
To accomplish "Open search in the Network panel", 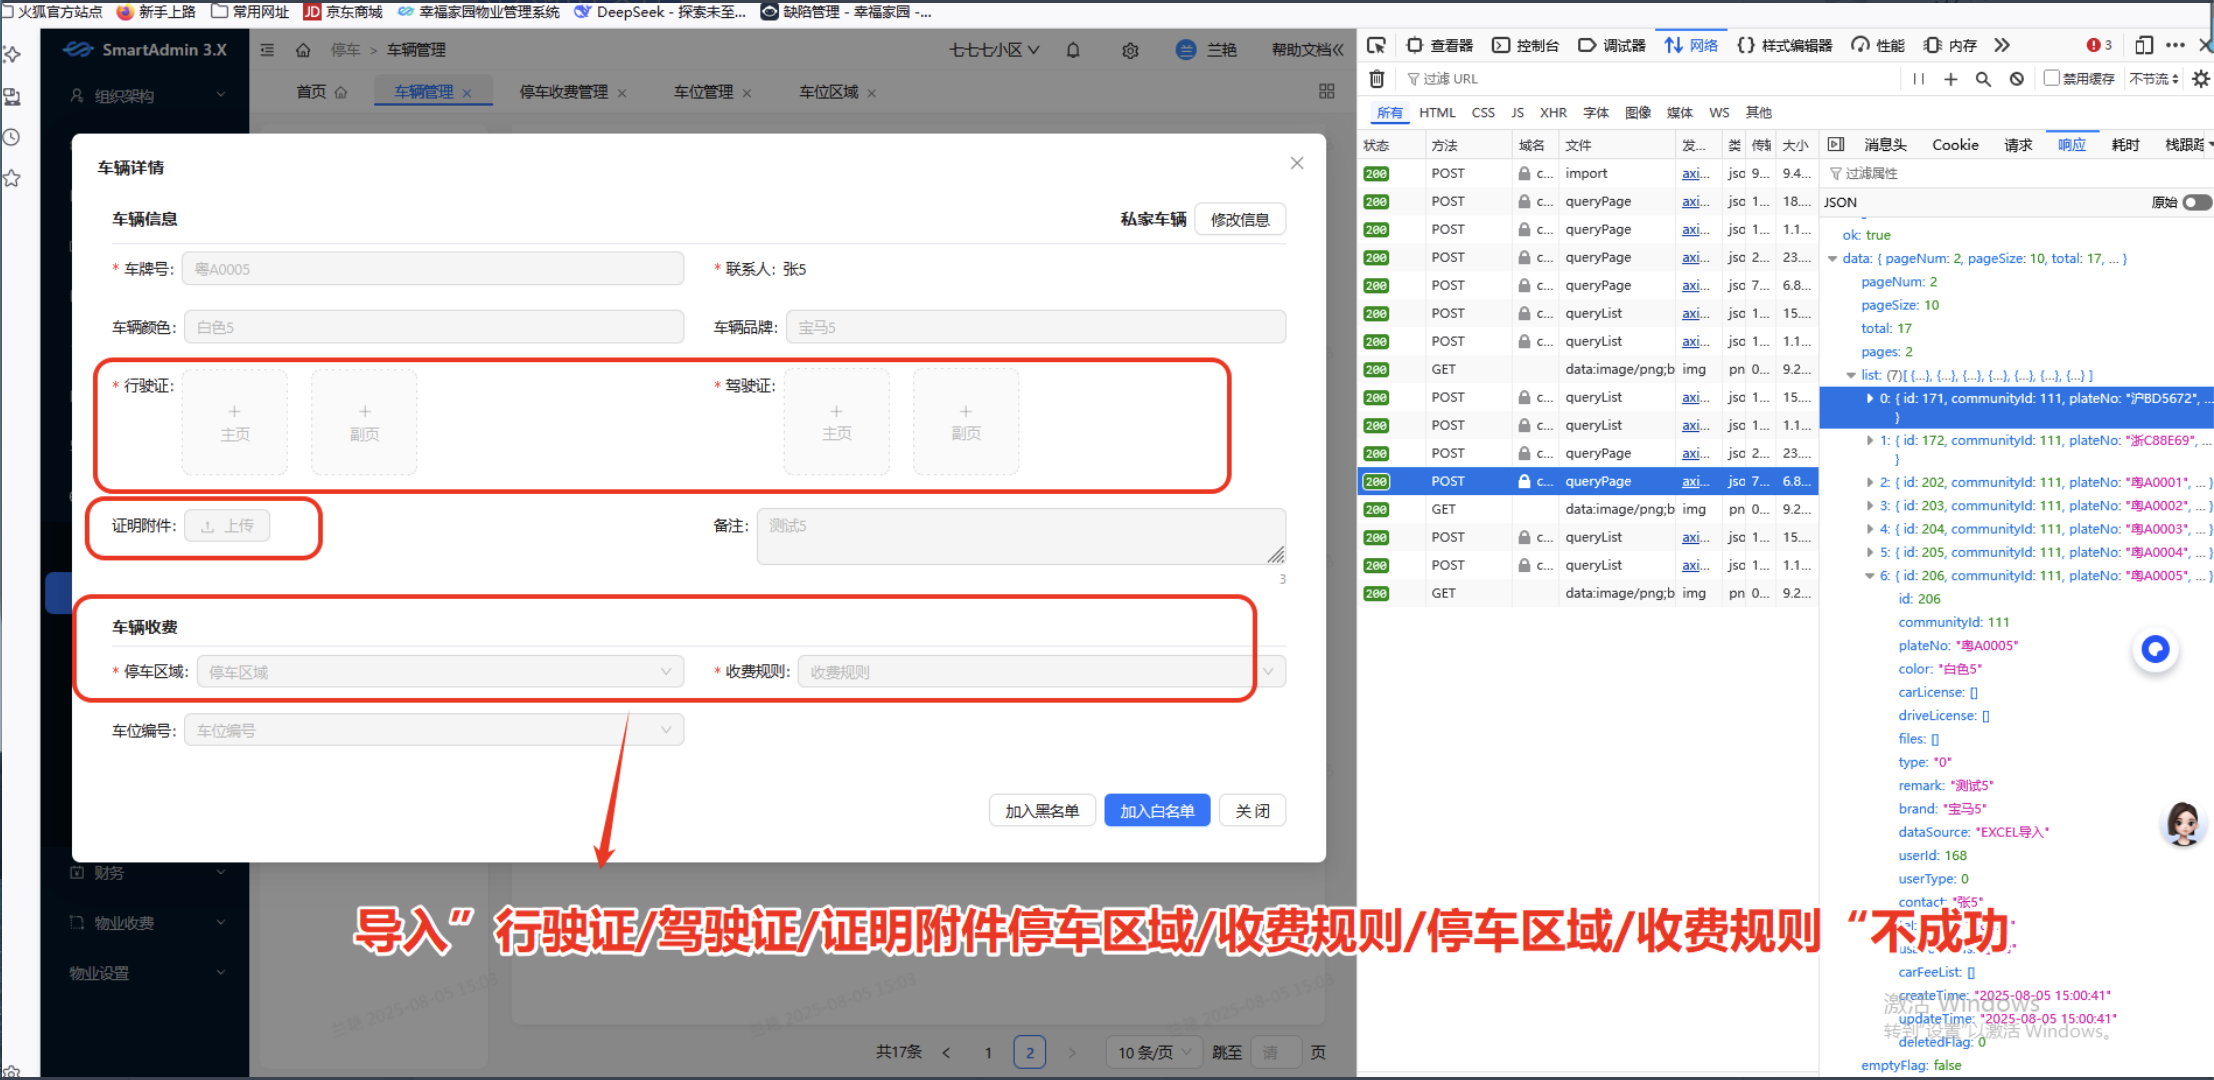I will [1984, 78].
